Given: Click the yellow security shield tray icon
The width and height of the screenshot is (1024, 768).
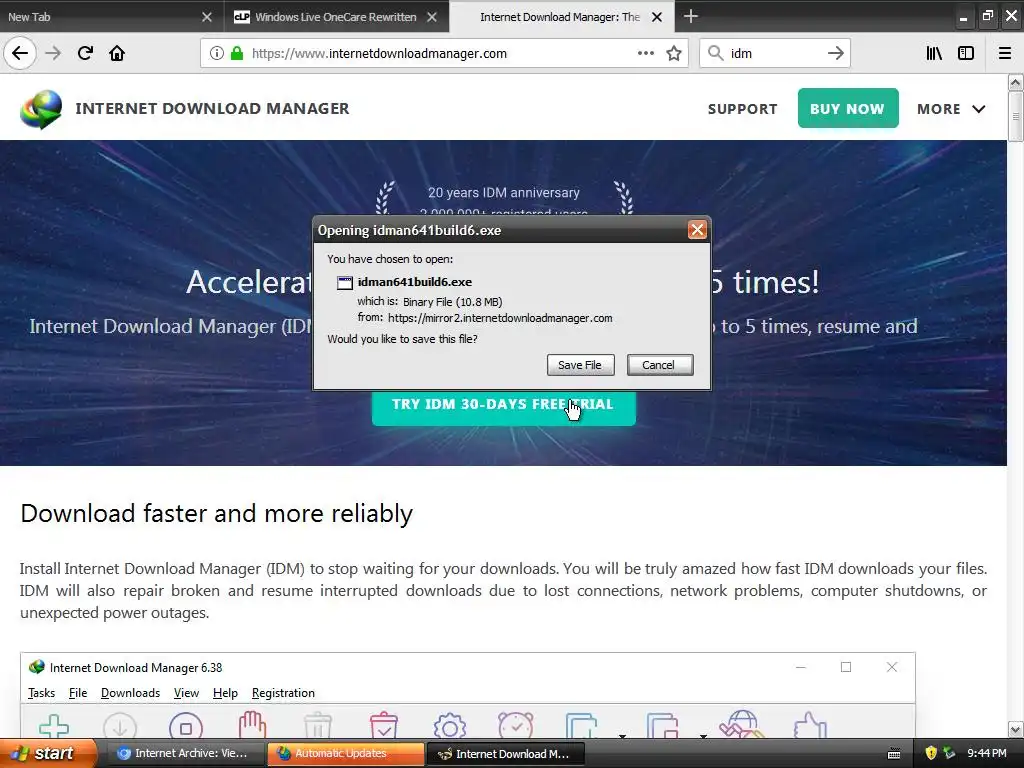Looking at the screenshot, I should pyautogui.click(x=931, y=753).
